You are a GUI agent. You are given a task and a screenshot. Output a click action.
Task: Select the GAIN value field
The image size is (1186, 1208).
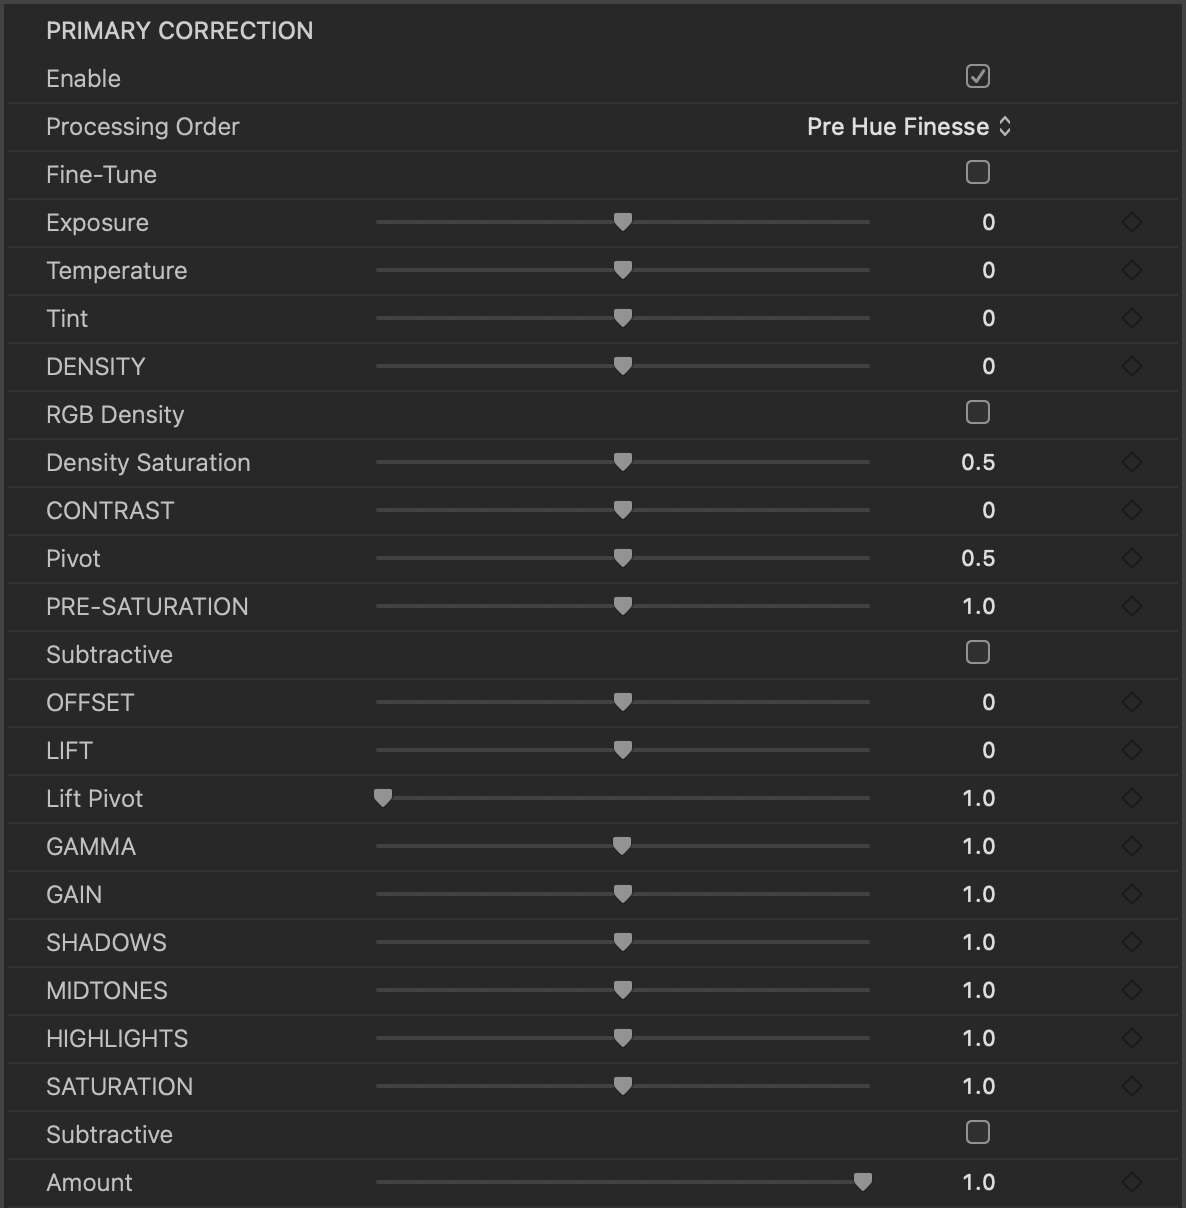coord(978,894)
